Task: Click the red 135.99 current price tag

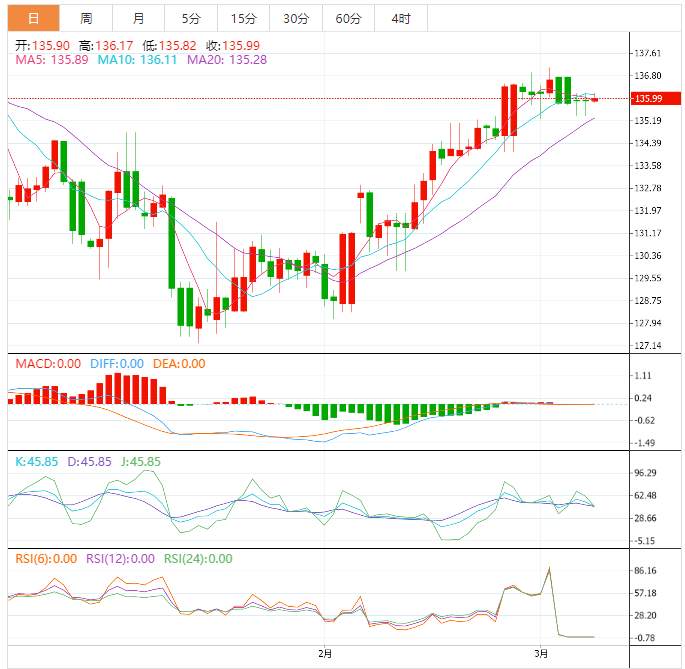Action: pos(649,98)
